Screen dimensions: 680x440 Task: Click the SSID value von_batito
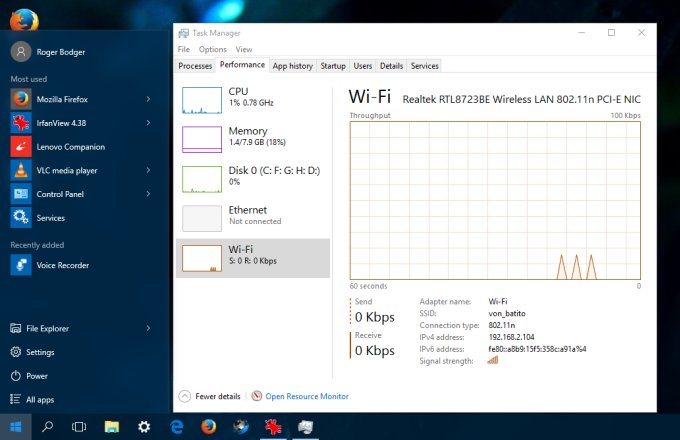[x=507, y=313]
